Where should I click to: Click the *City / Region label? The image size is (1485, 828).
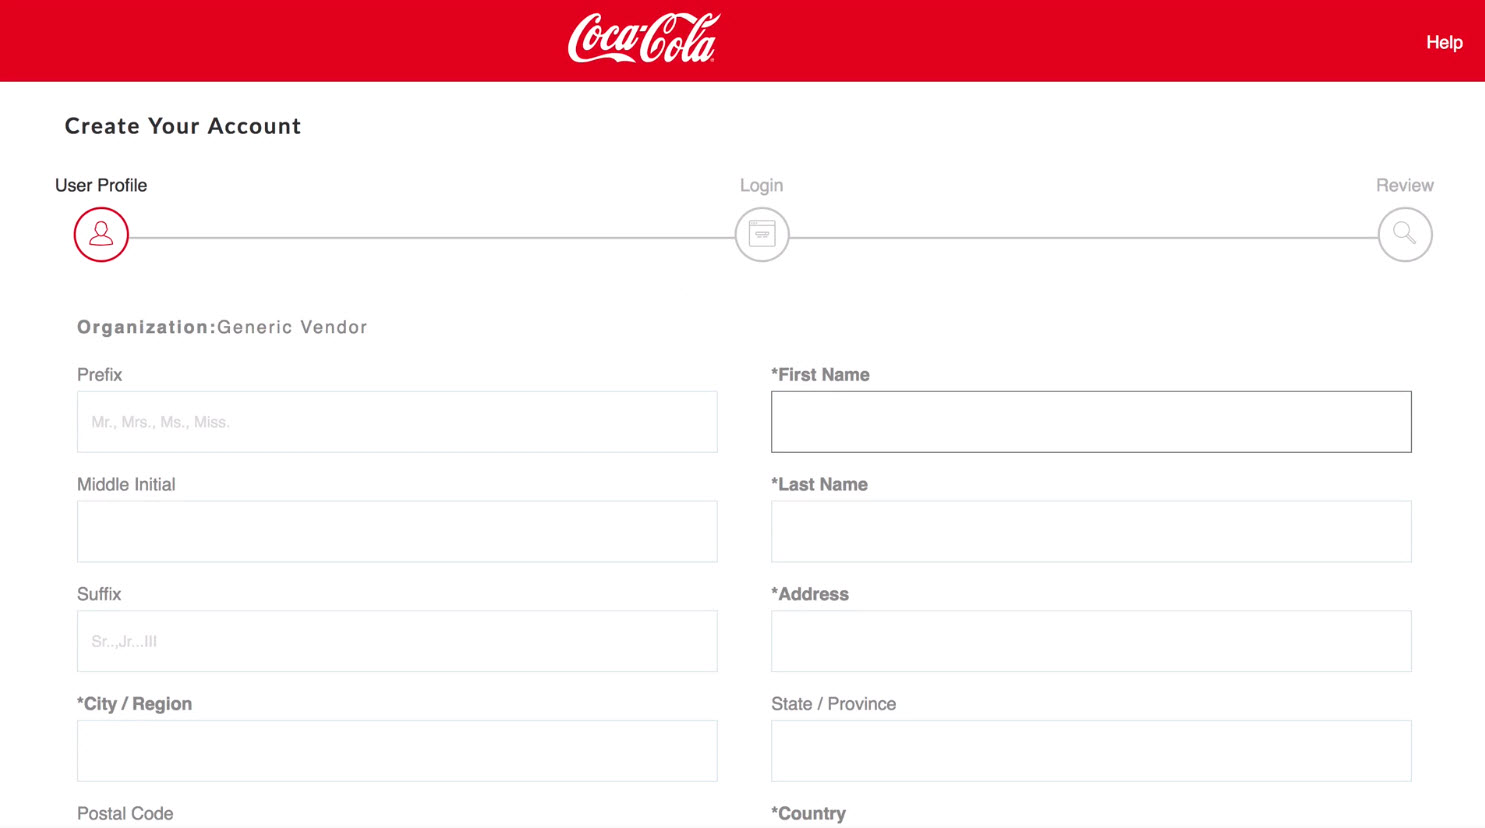pyautogui.click(x=134, y=704)
